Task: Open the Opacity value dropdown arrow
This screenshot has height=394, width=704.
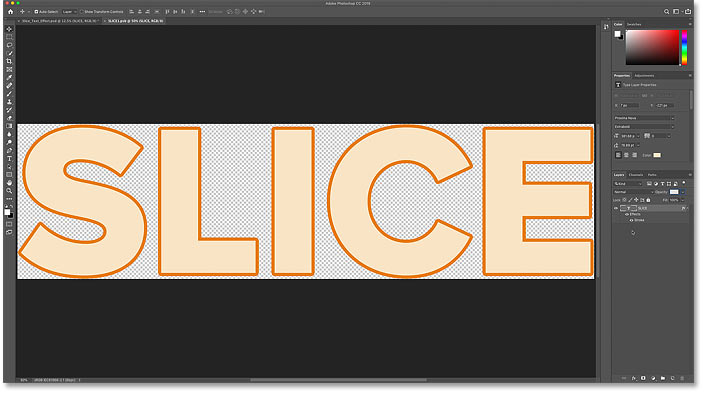Action: click(682, 192)
